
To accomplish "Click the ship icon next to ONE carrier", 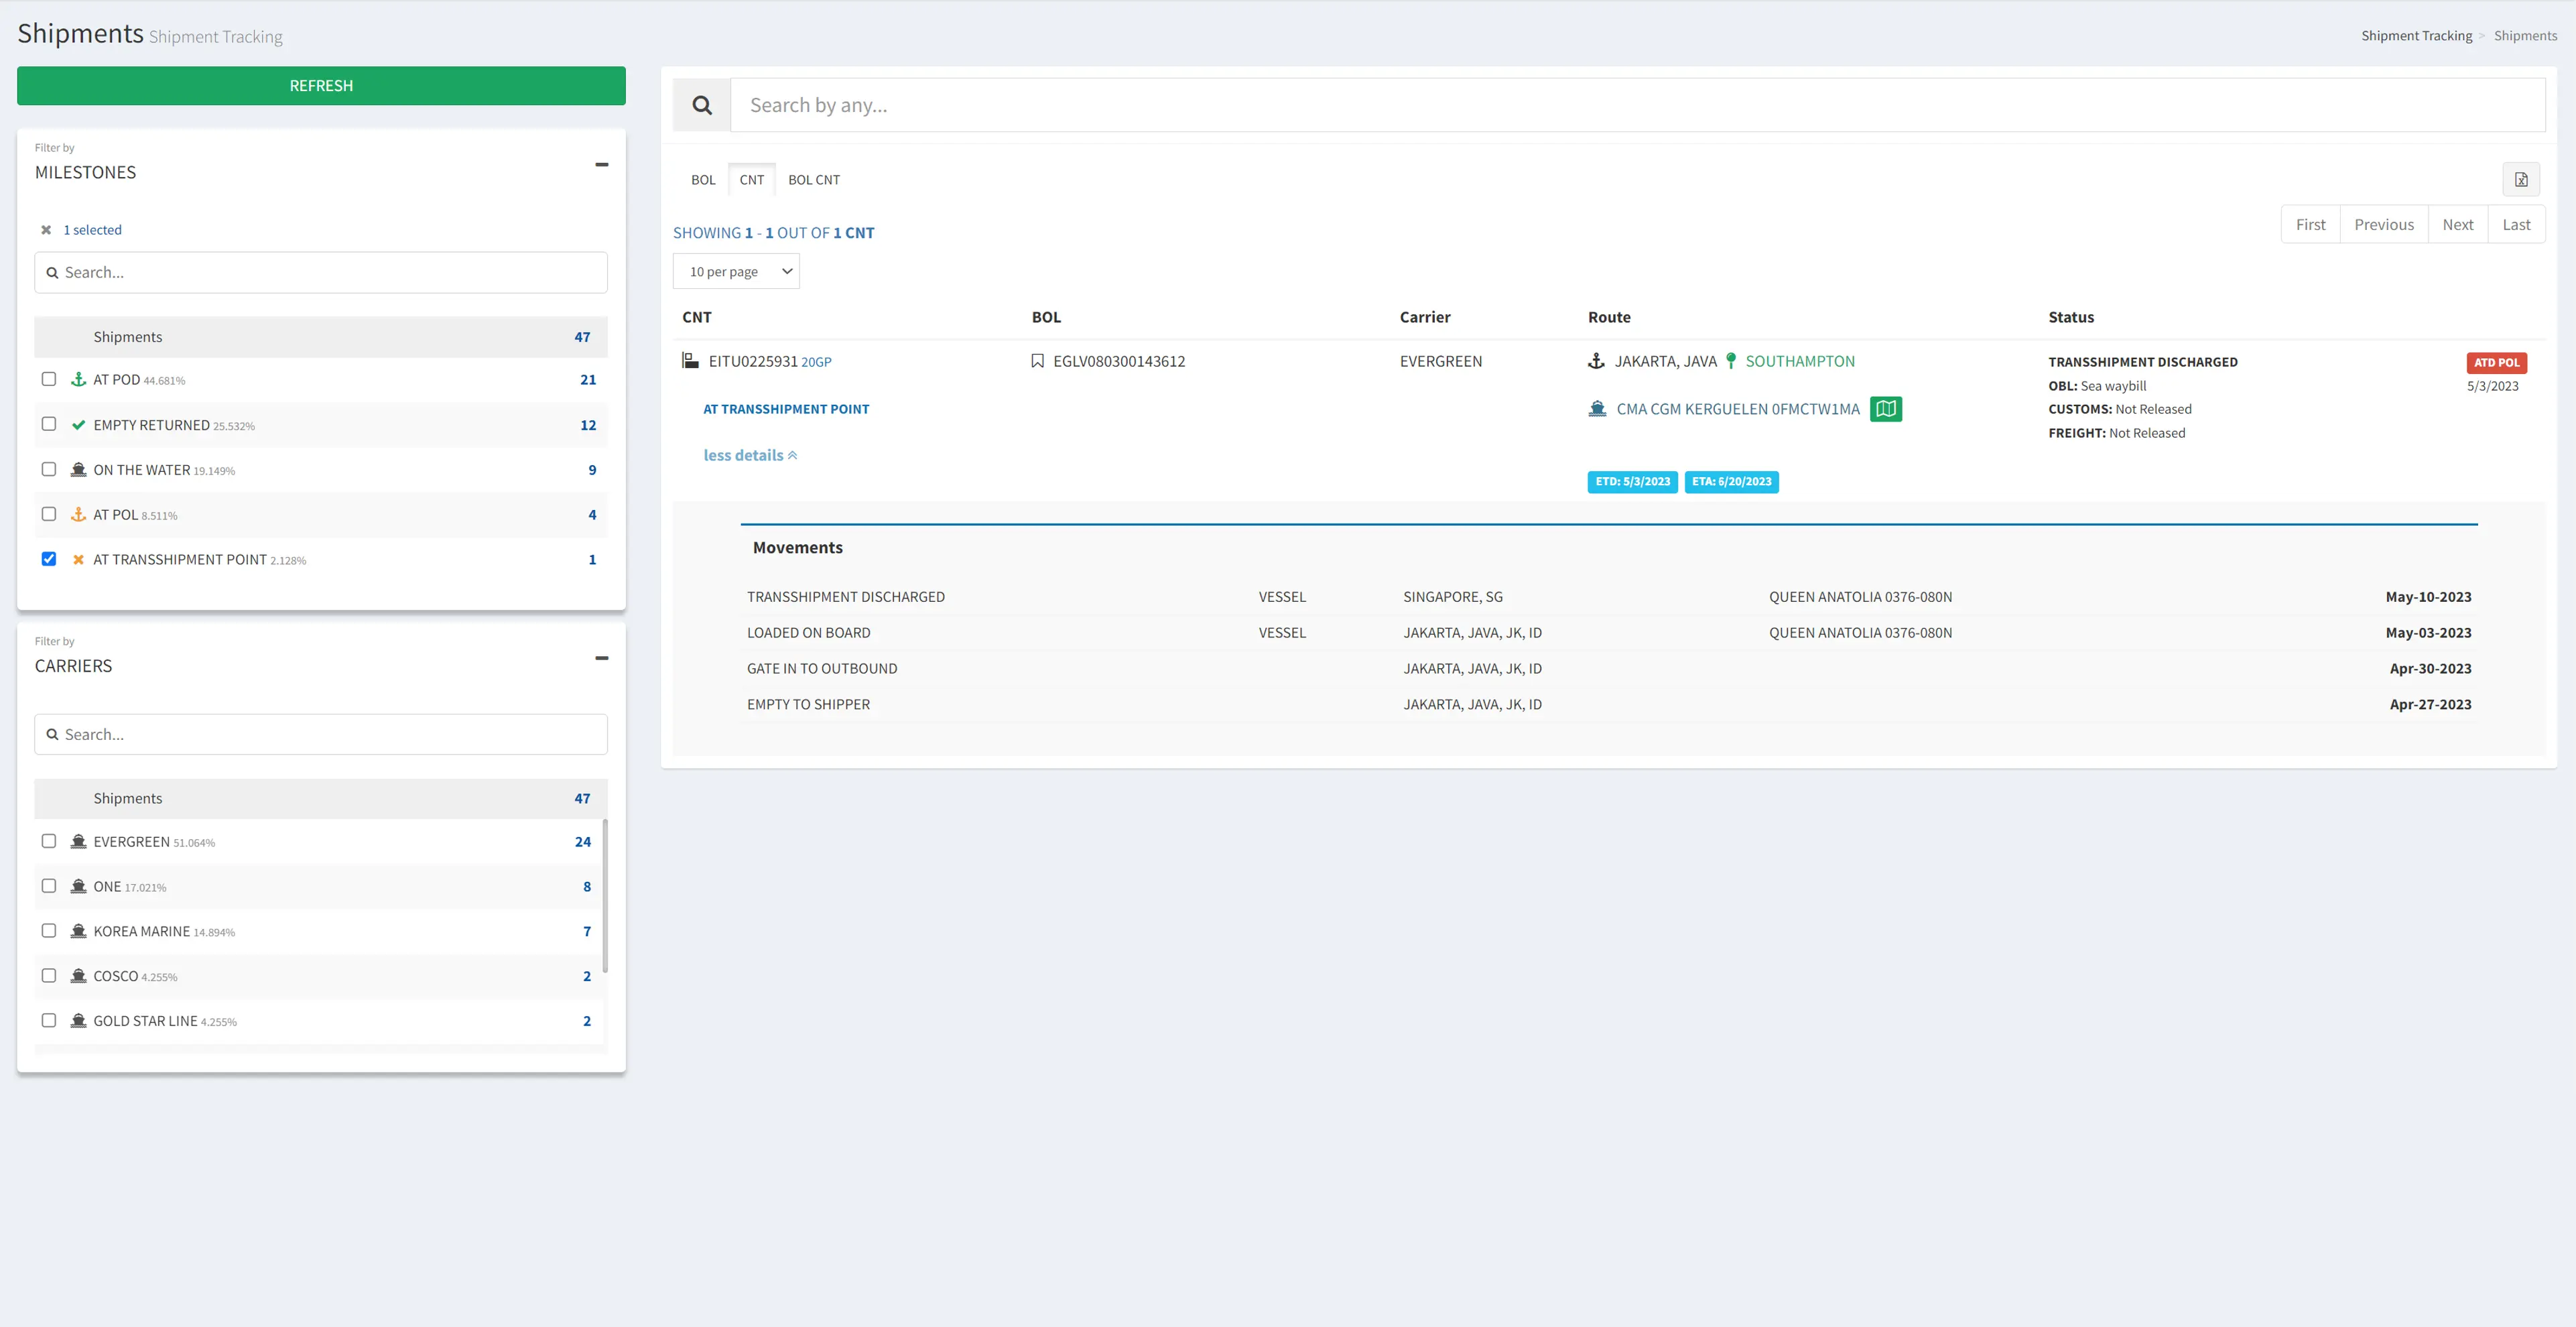I will 79,887.
